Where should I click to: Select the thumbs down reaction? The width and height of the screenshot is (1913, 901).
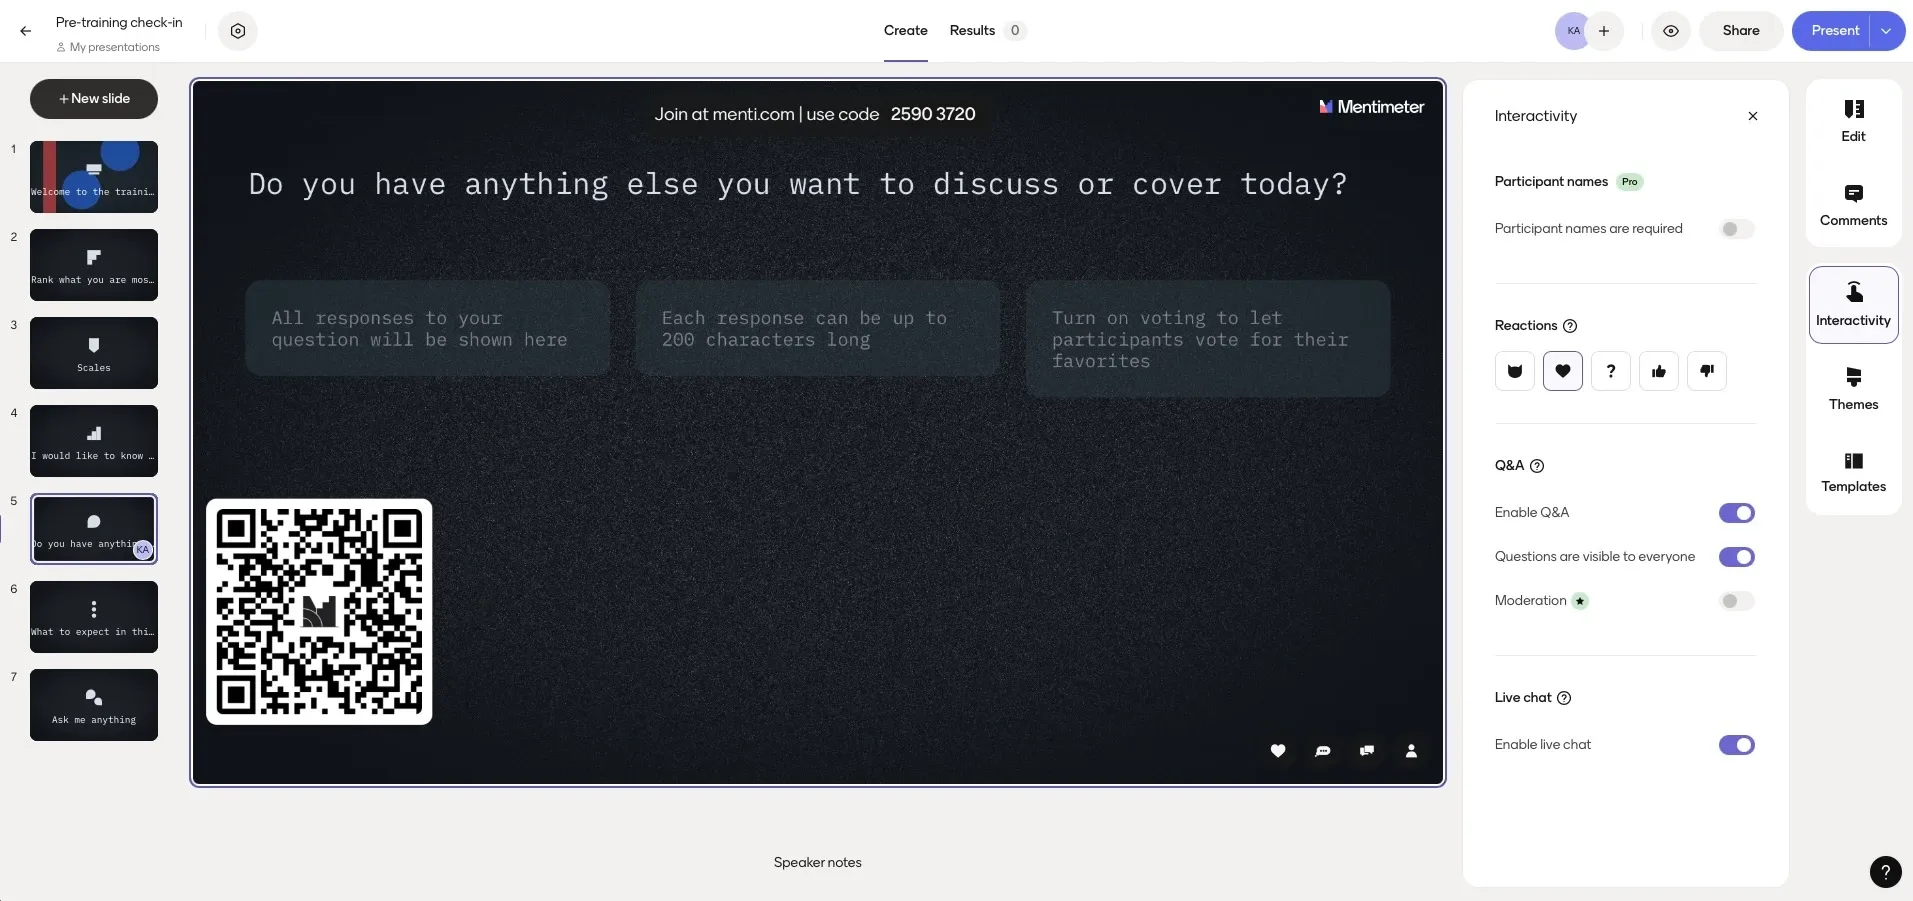click(1706, 371)
